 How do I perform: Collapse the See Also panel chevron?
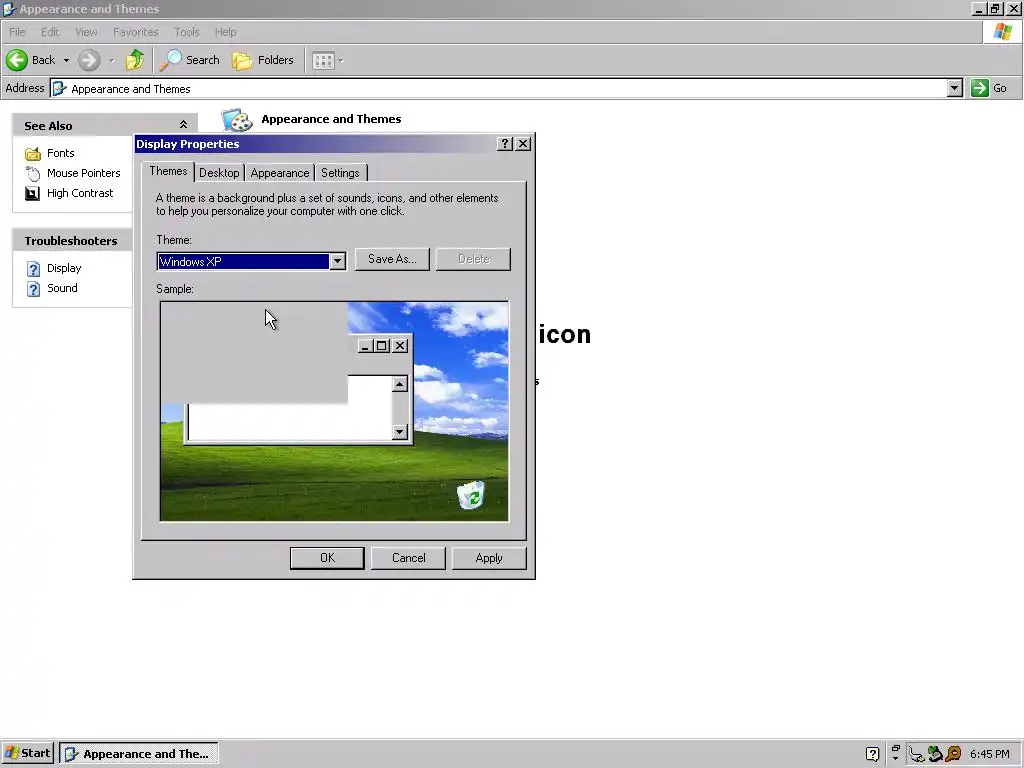tap(184, 124)
